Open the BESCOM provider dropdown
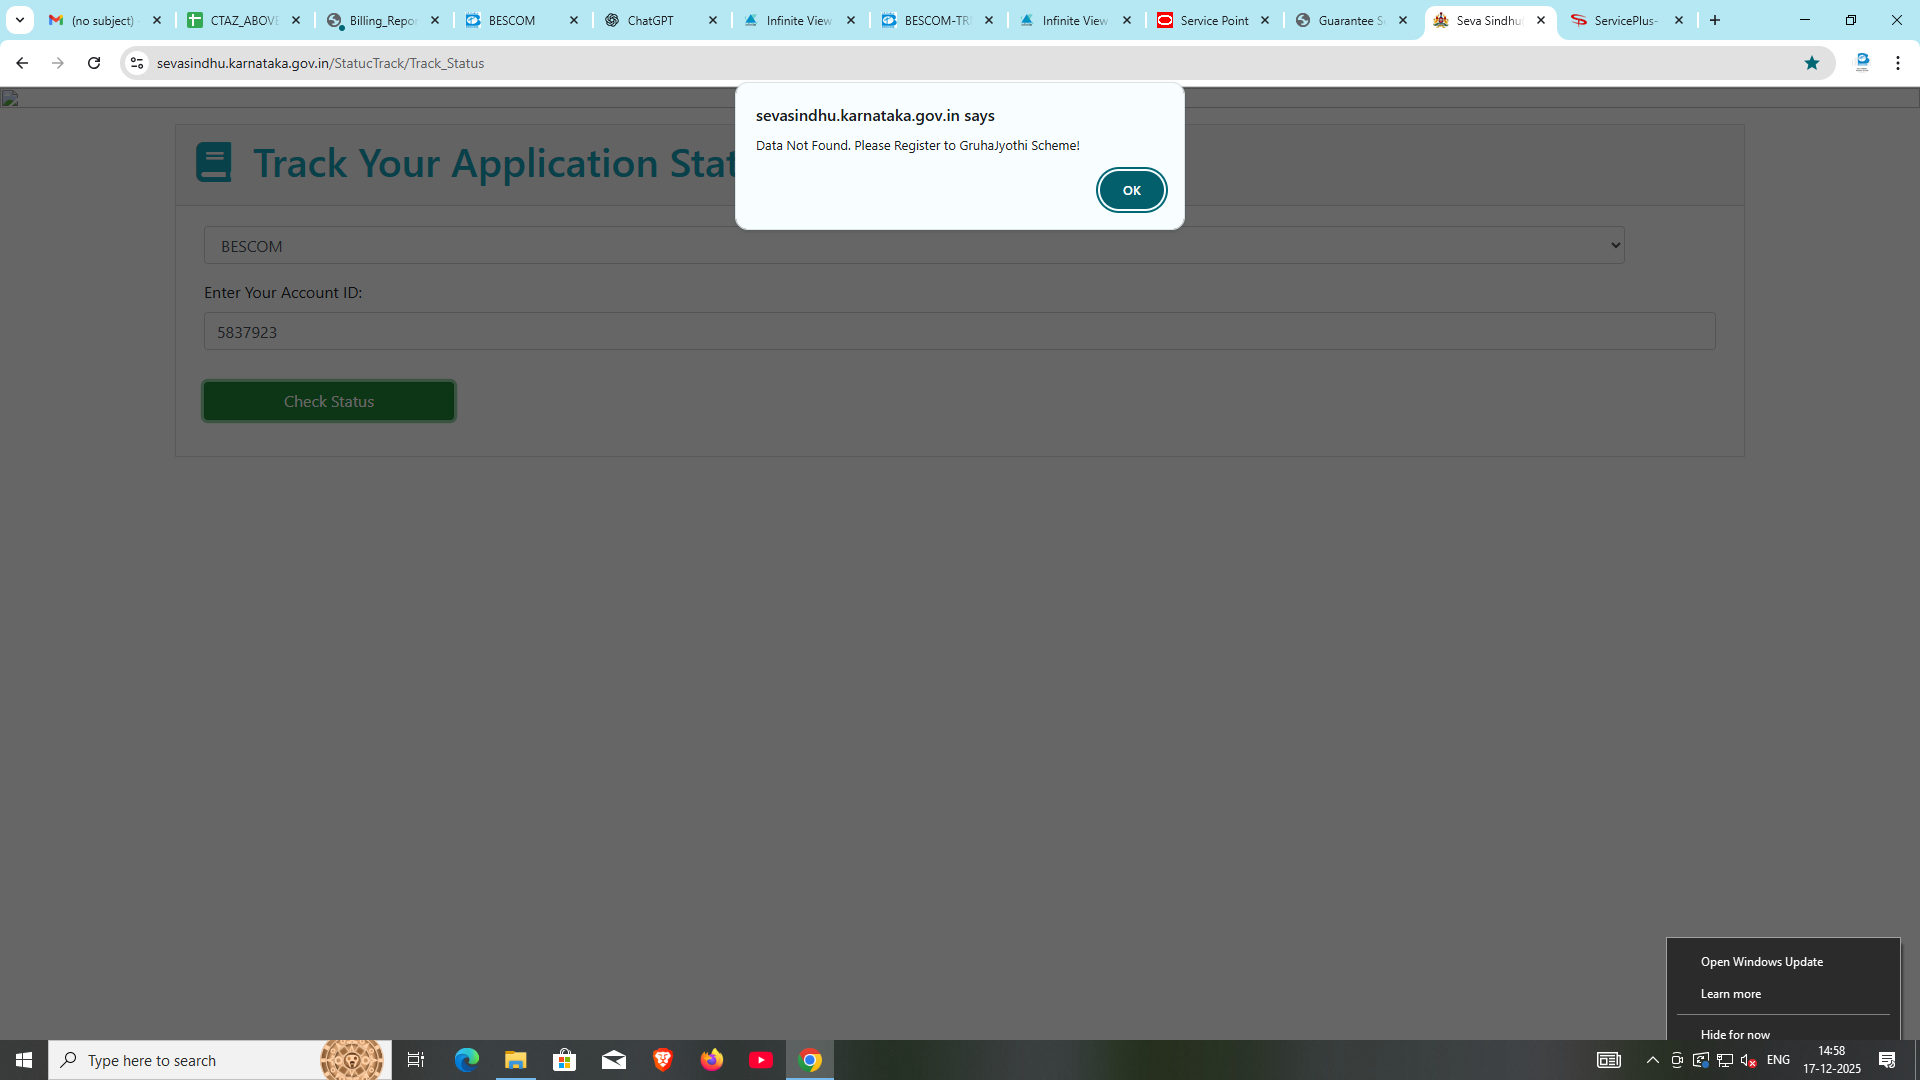1920x1080 pixels. 913,246
